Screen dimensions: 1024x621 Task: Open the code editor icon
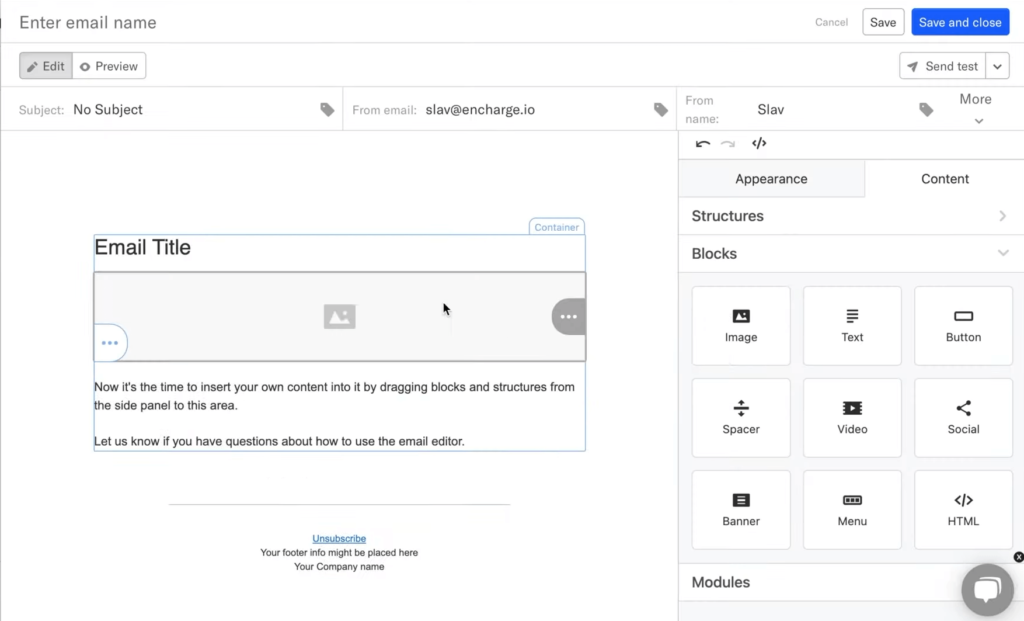[x=759, y=144]
